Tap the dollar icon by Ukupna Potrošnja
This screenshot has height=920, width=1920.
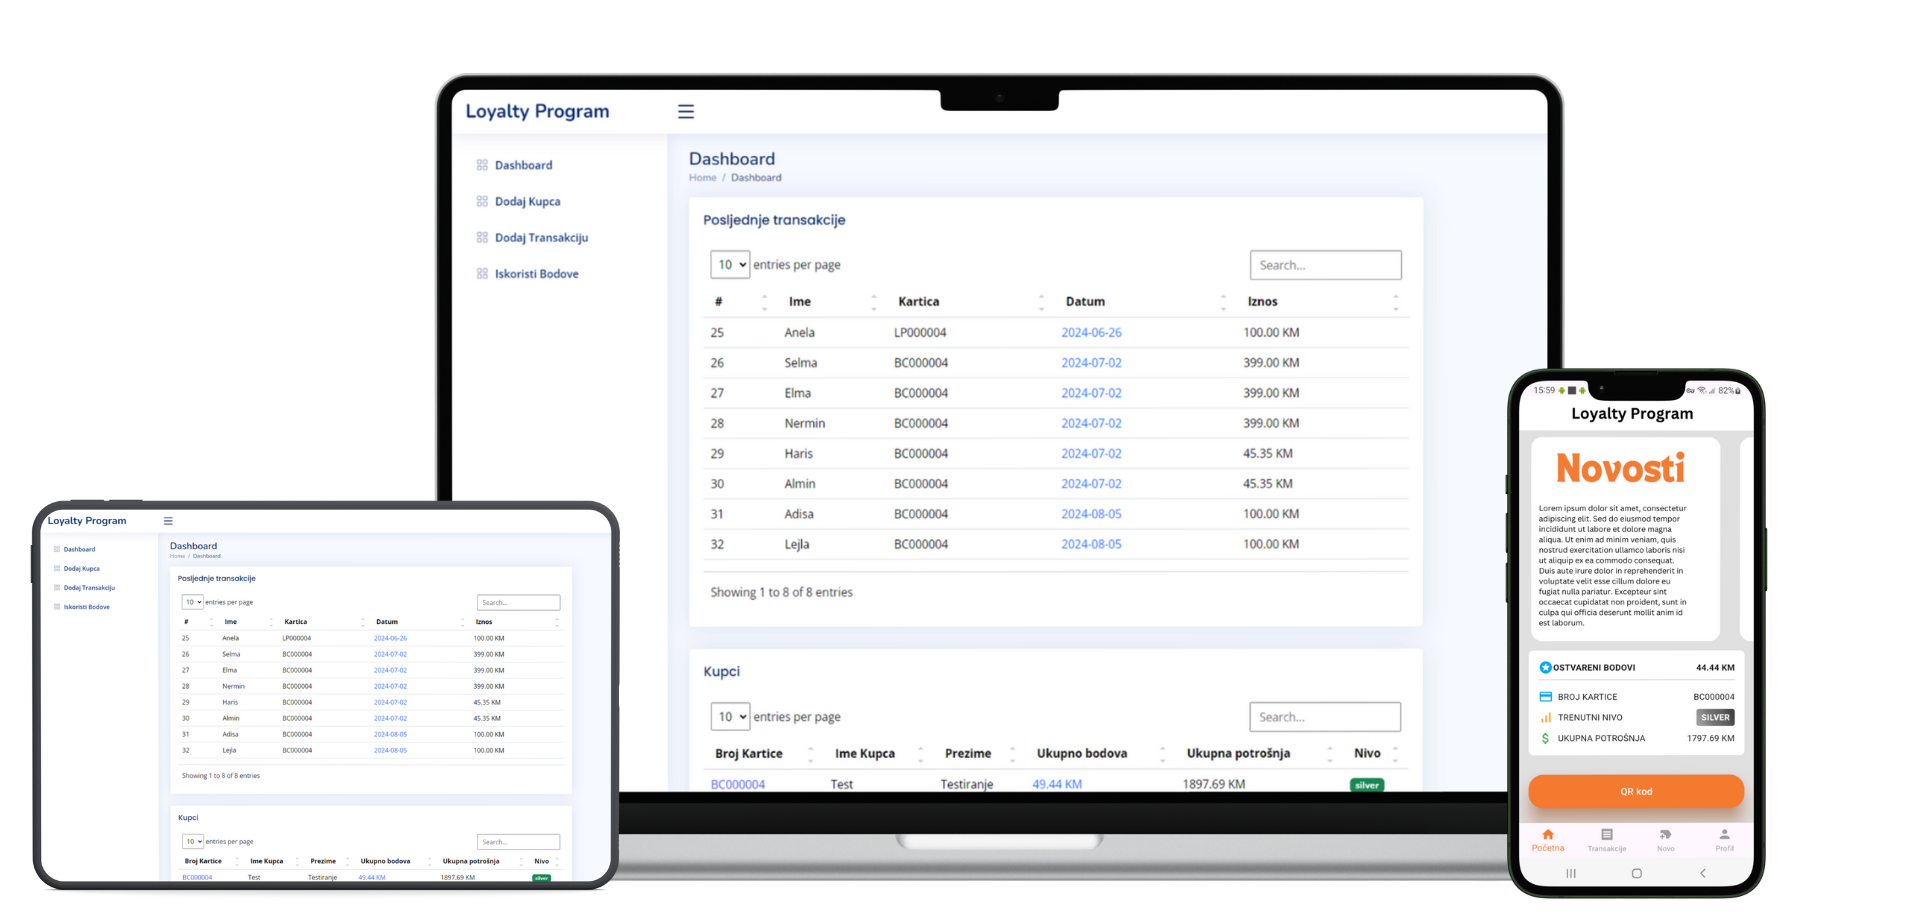coord(1545,738)
